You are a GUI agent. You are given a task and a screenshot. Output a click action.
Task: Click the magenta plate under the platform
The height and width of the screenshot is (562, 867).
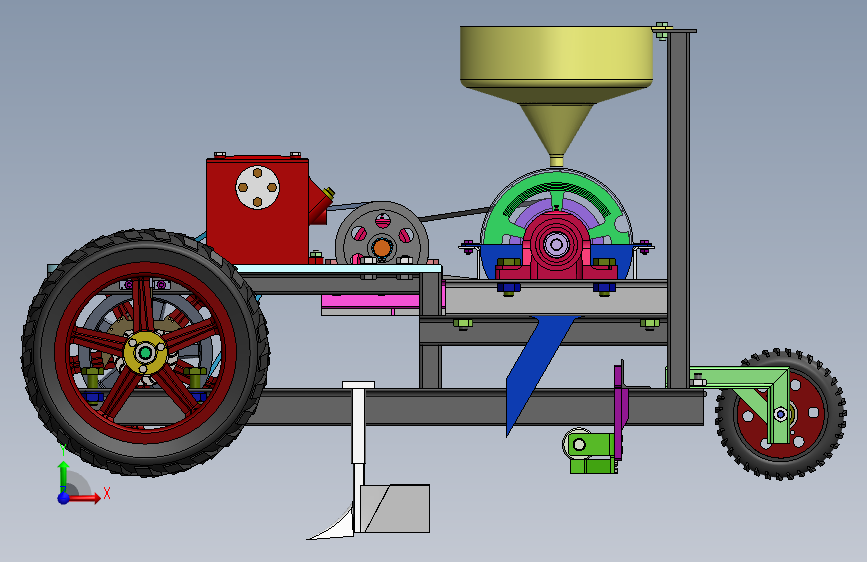(x=370, y=302)
